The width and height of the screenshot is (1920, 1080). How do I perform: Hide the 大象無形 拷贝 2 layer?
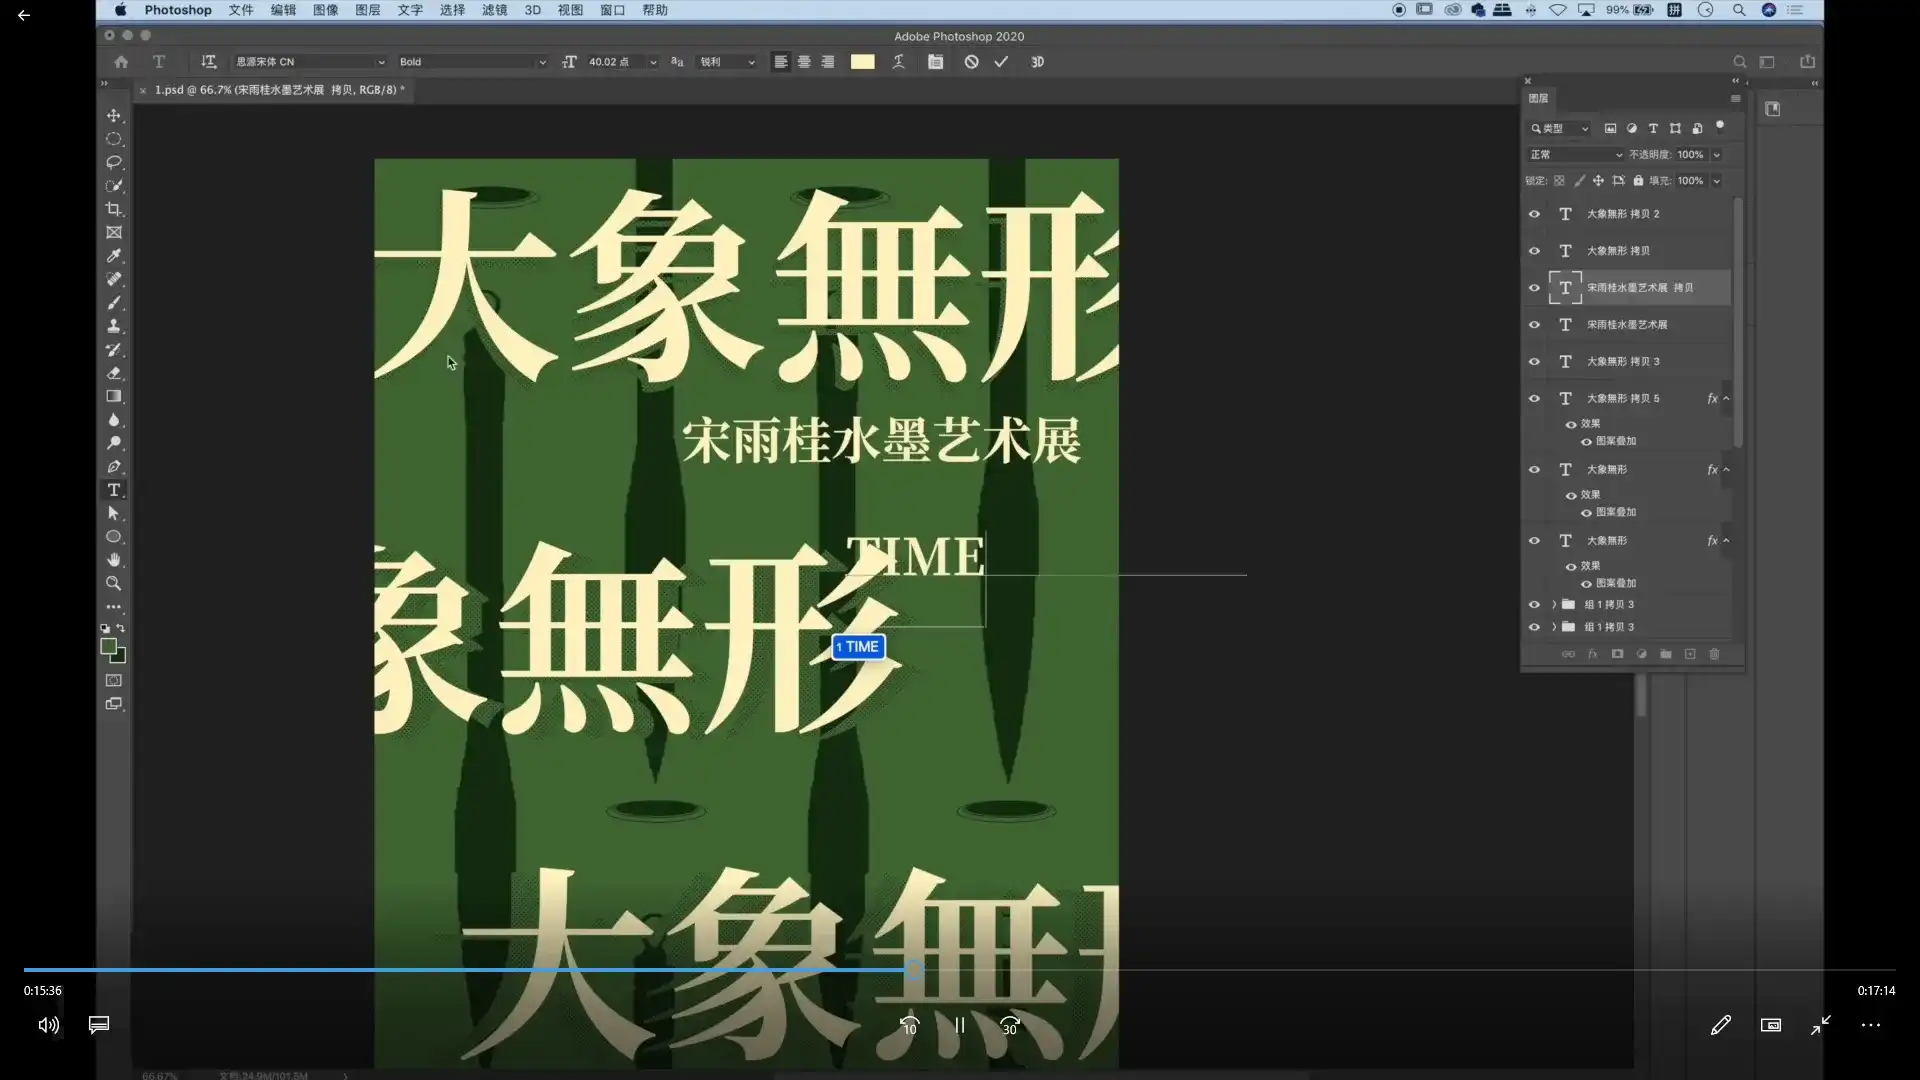click(1535, 213)
